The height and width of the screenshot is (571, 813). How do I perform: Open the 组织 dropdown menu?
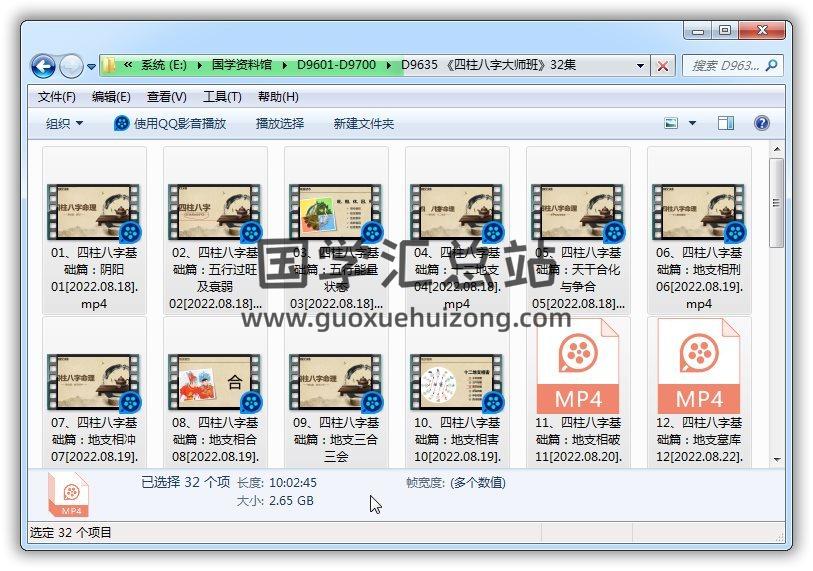click(64, 123)
